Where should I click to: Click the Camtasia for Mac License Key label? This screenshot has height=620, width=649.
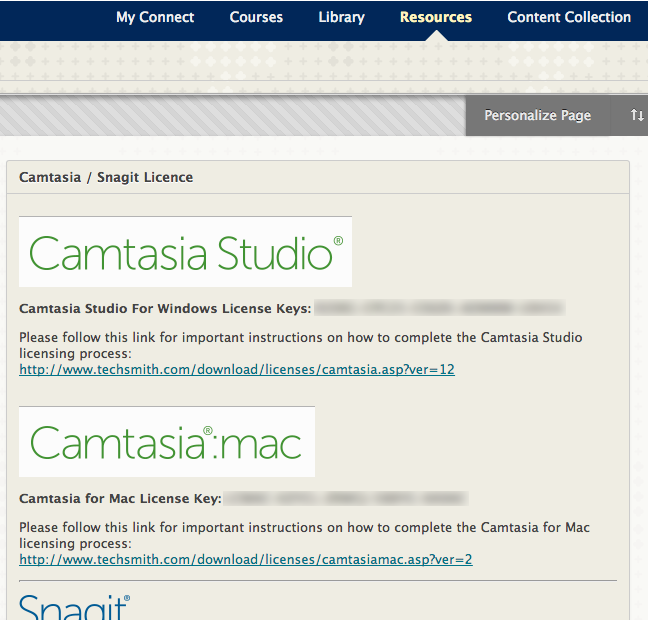[120, 499]
